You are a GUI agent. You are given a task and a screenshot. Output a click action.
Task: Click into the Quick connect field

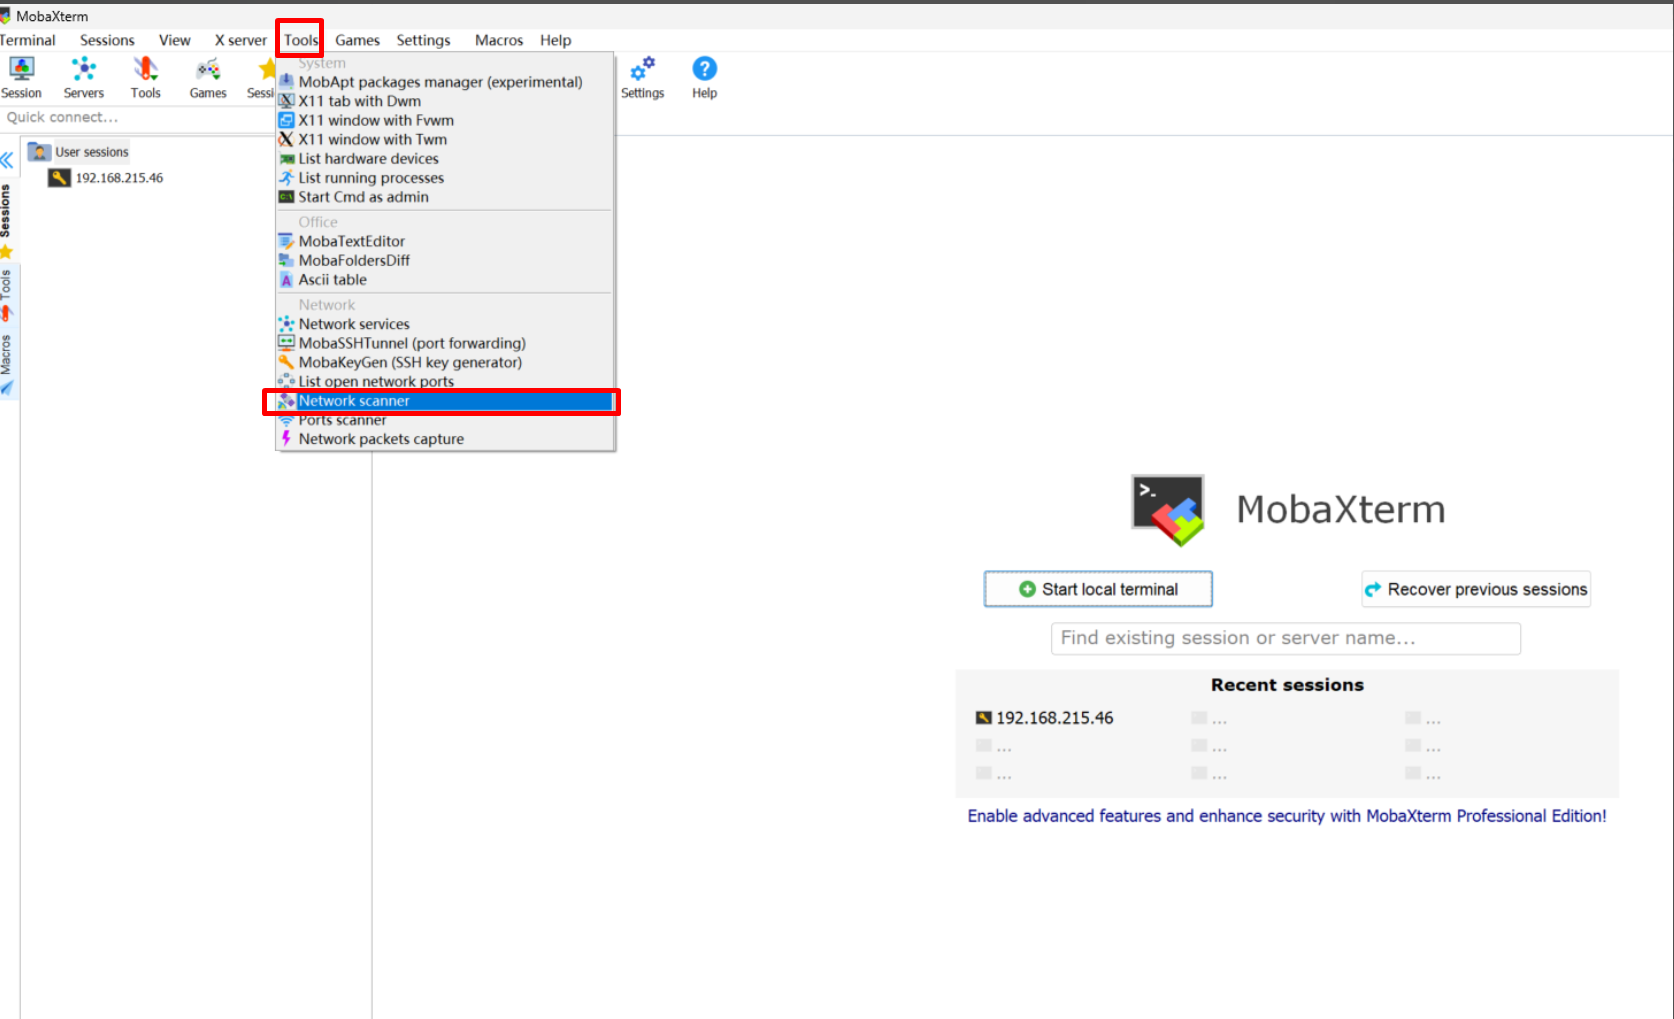click(x=137, y=118)
